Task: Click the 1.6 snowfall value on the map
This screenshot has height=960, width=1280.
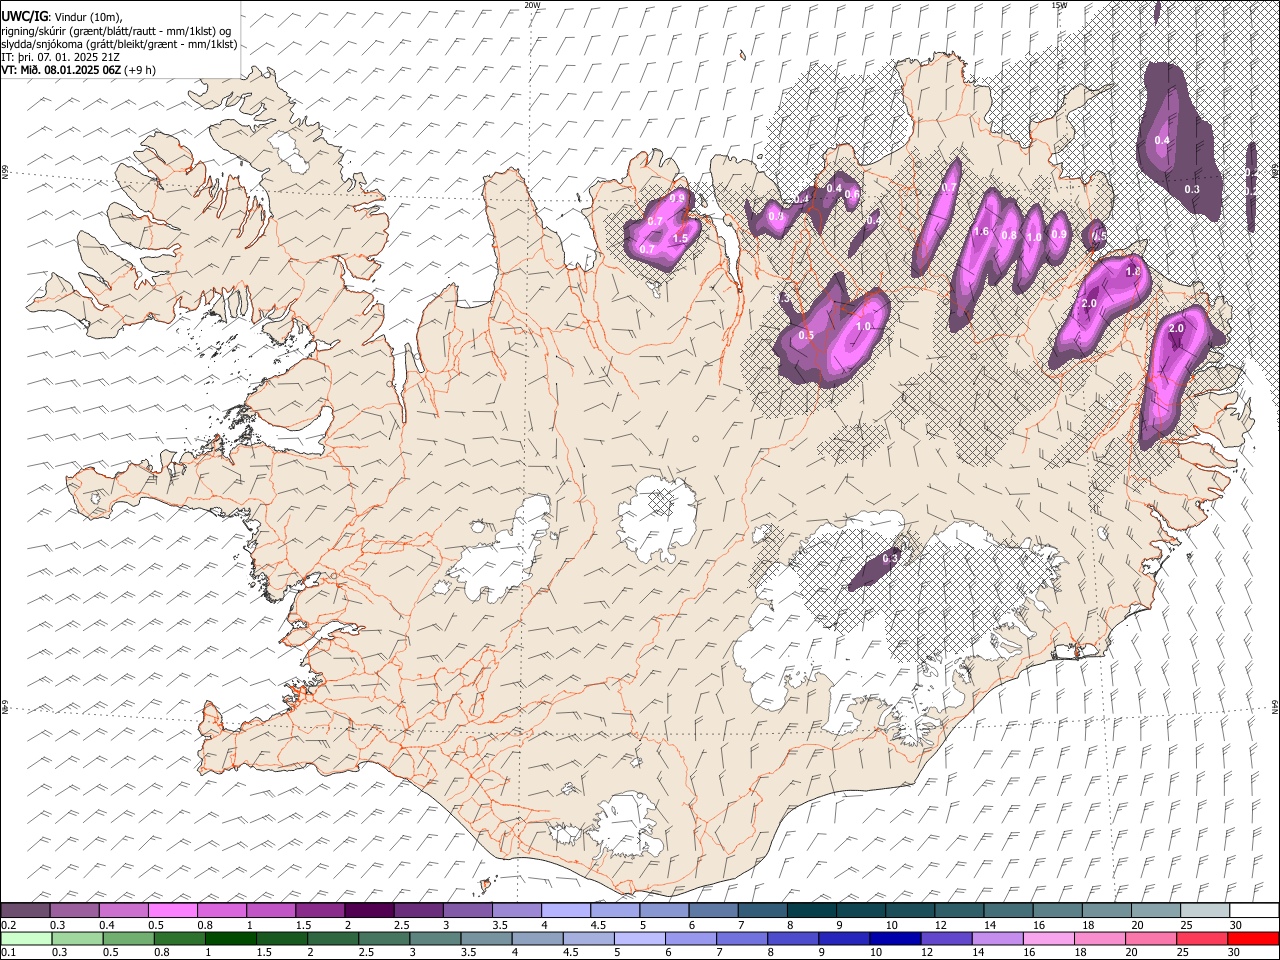Action: coord(981,232)
